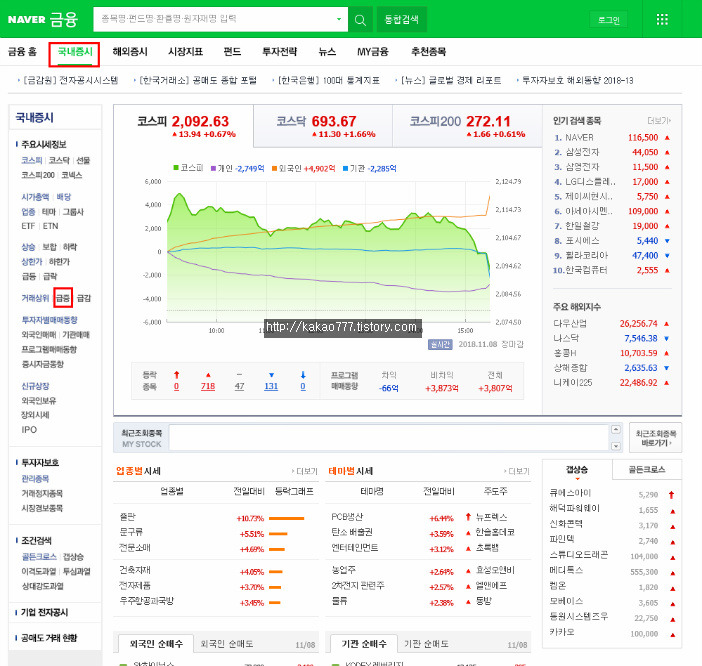The image size is (702, 666).
Task: Open 포시에스 in popular search list
Action: point(582,241)
